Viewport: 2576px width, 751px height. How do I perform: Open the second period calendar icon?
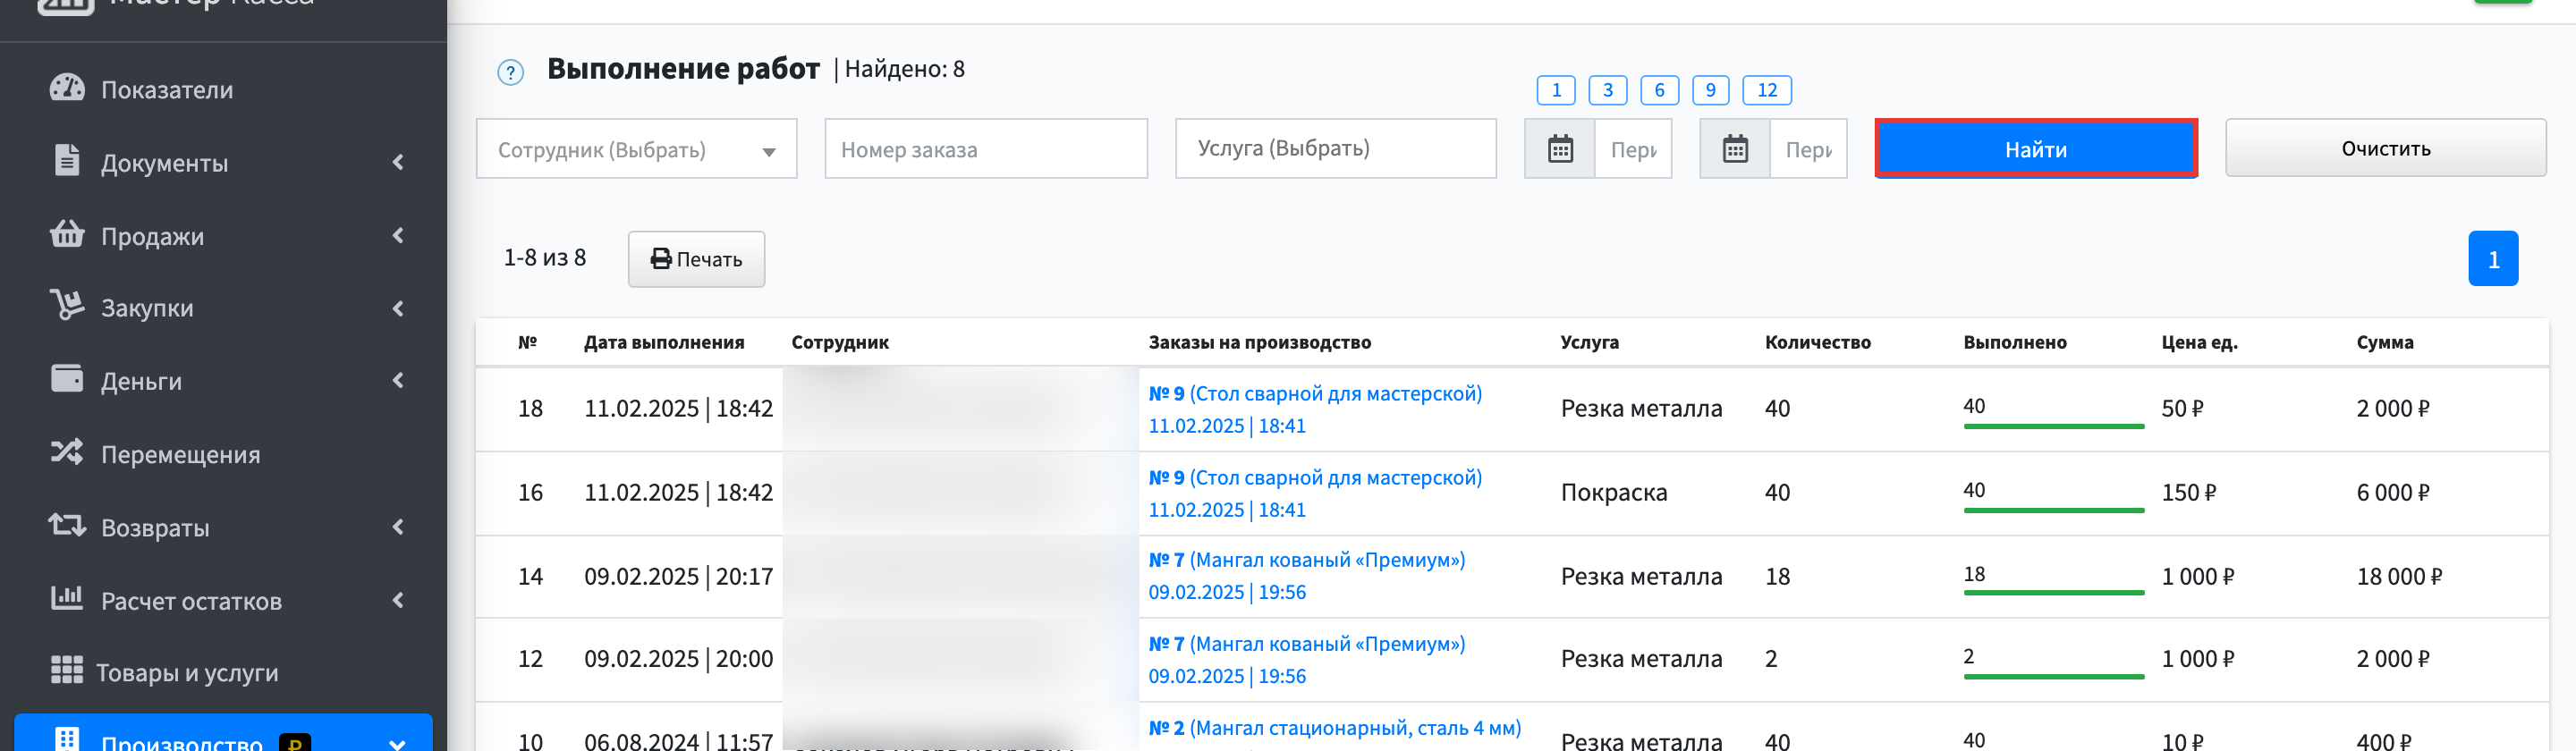1735,149
